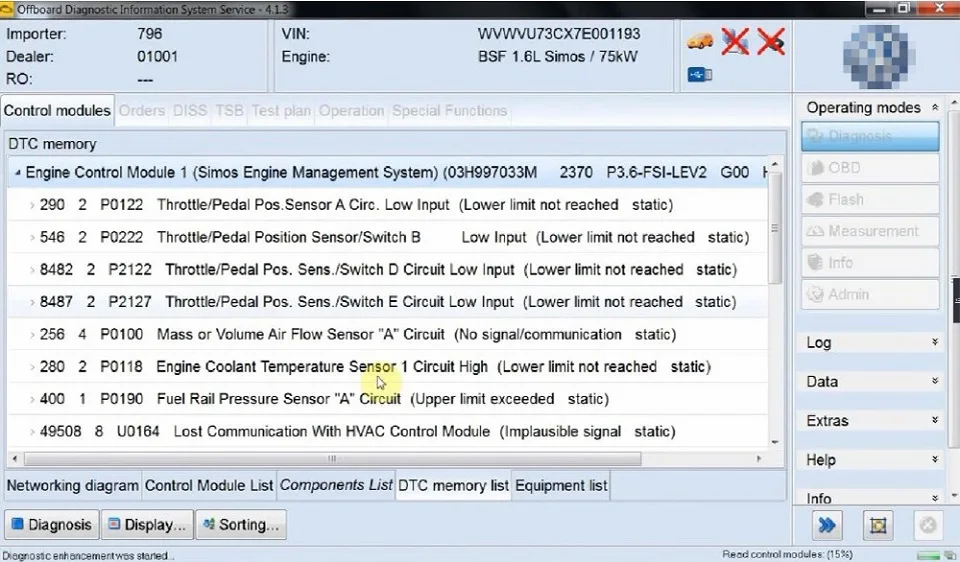Expand the U0164 fault entry
The image size is (960, 562).
click(32, 432)
